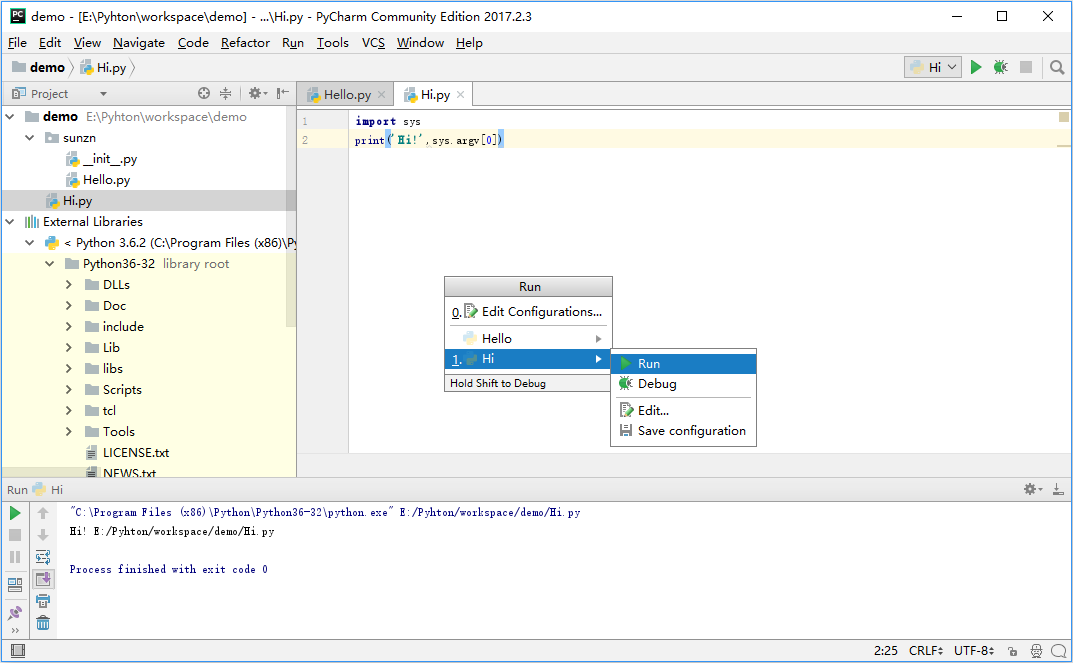The image size is (1073, 663).
Task: Go to line via 2:25 indicator
Action: (x=885, y=651)
